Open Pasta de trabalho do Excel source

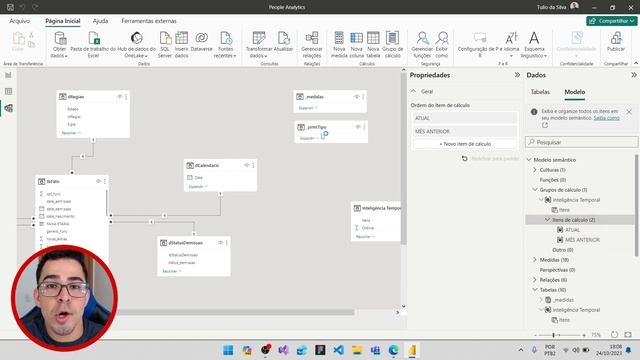pyautogui.click(x=93, y=44)
